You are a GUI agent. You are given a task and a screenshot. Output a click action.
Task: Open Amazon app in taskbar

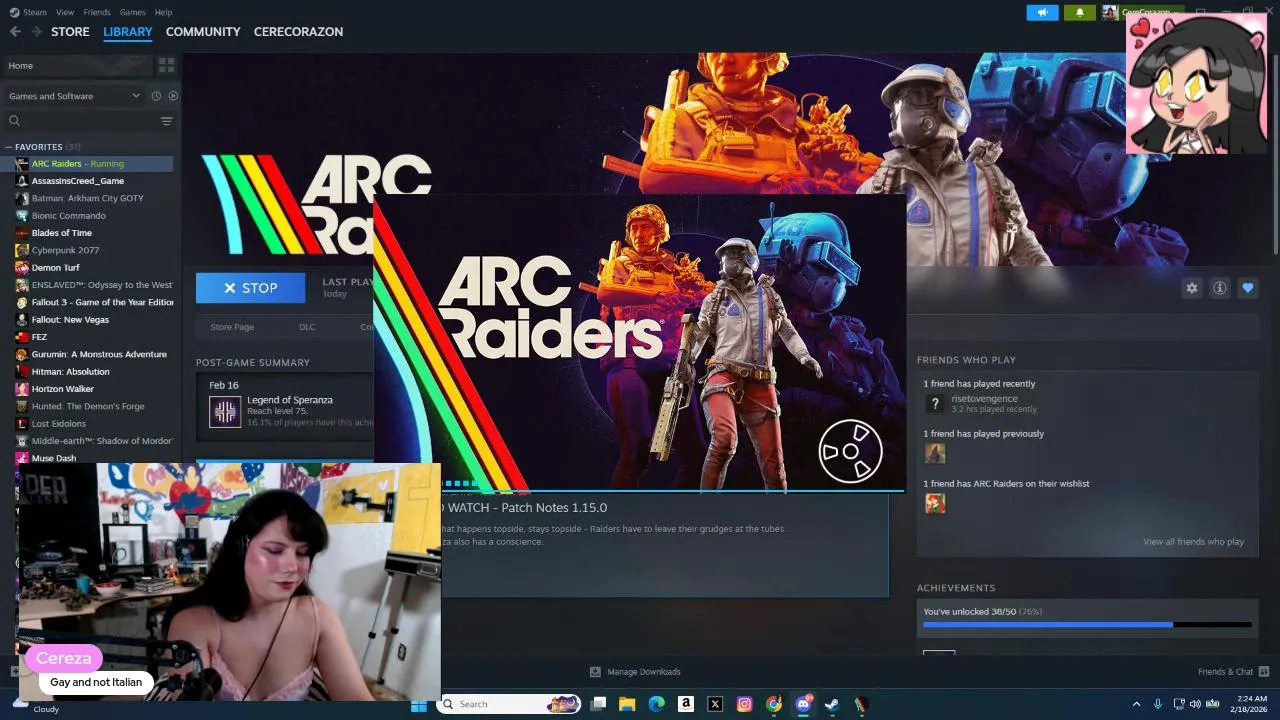pyautogui.click(x=685, y=704)
